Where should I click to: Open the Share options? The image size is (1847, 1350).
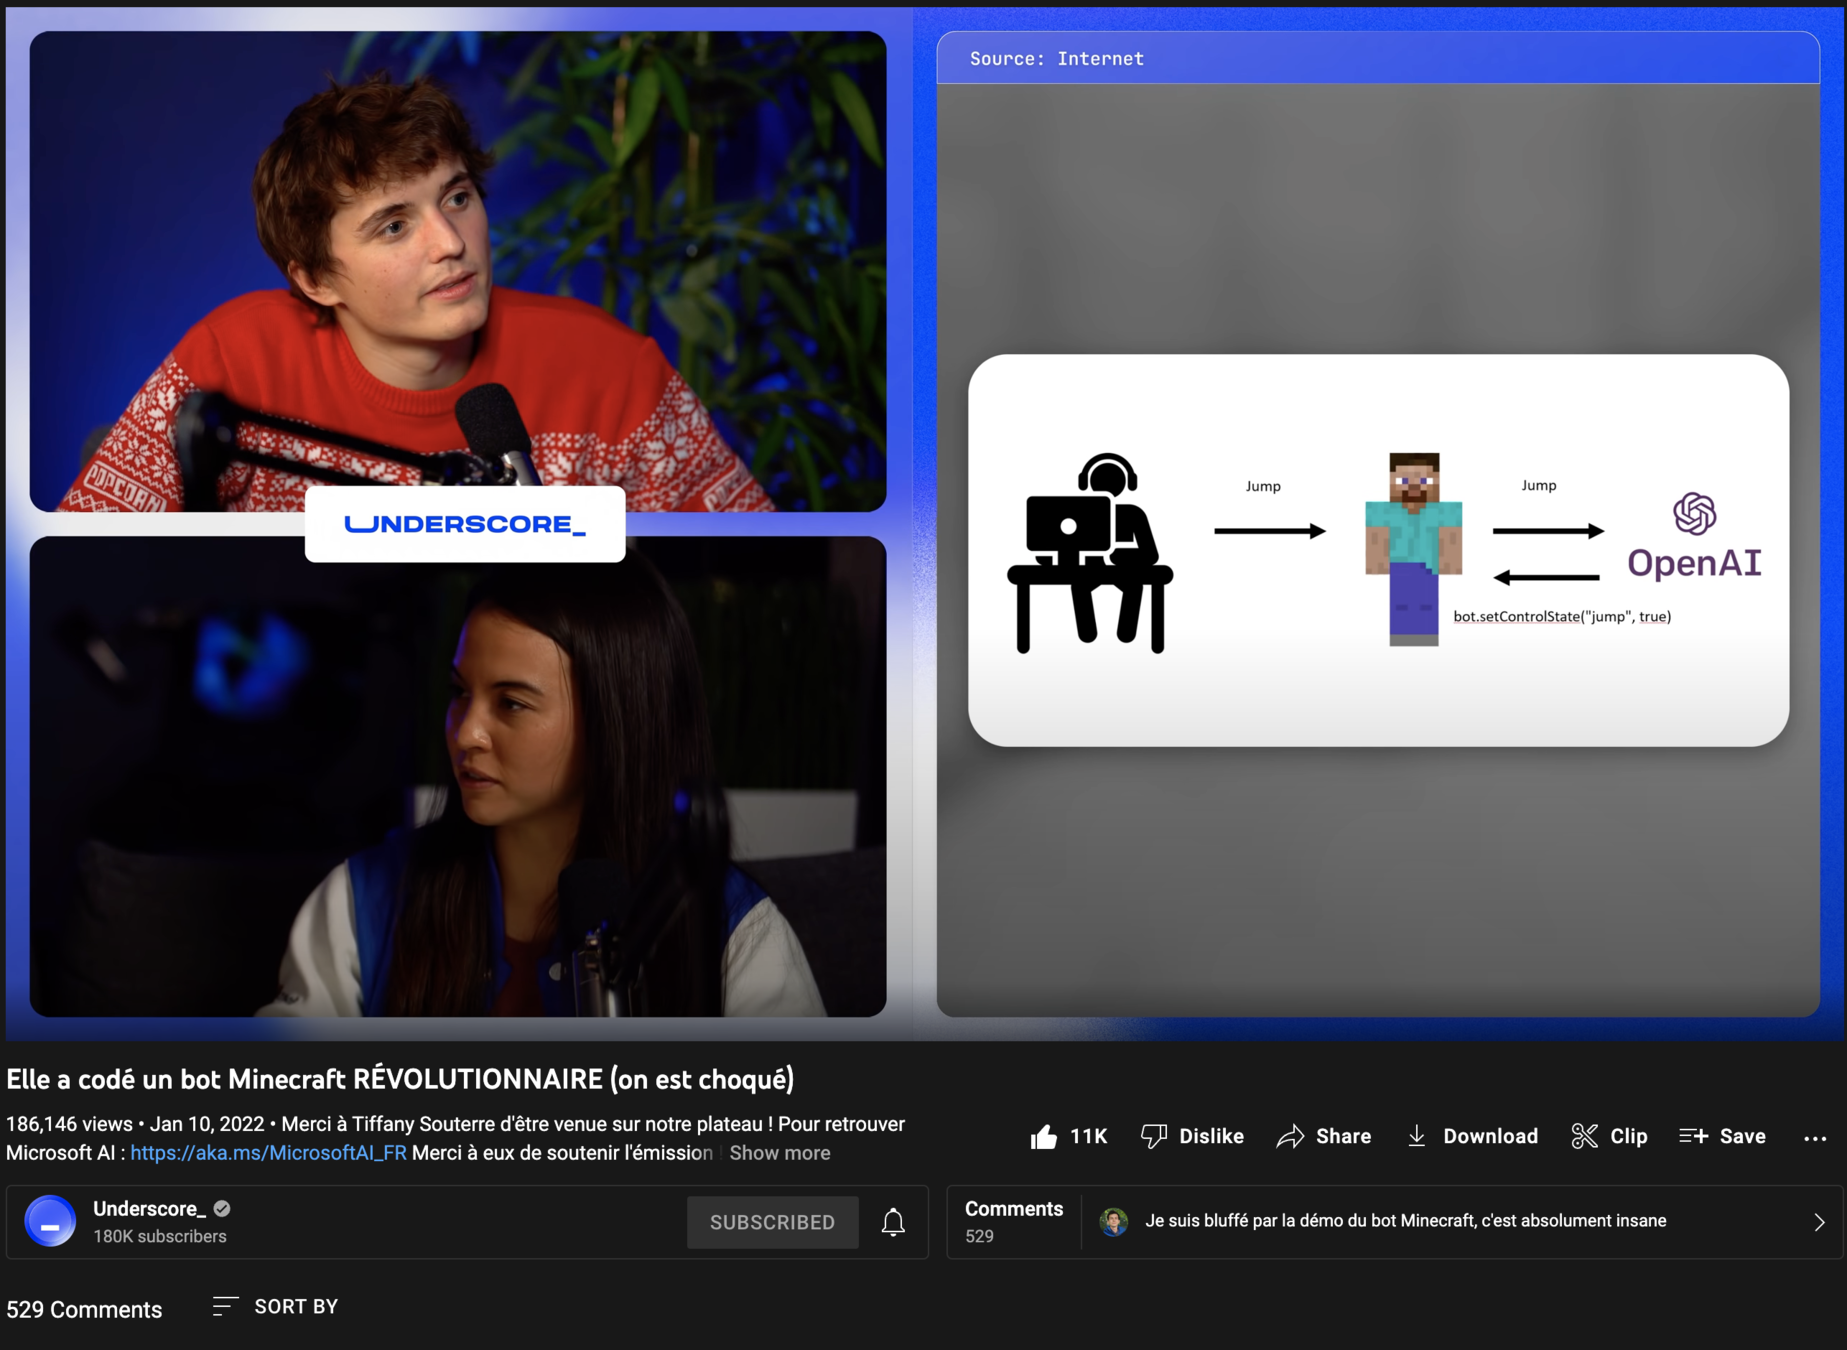[x=1324, y=1136]
